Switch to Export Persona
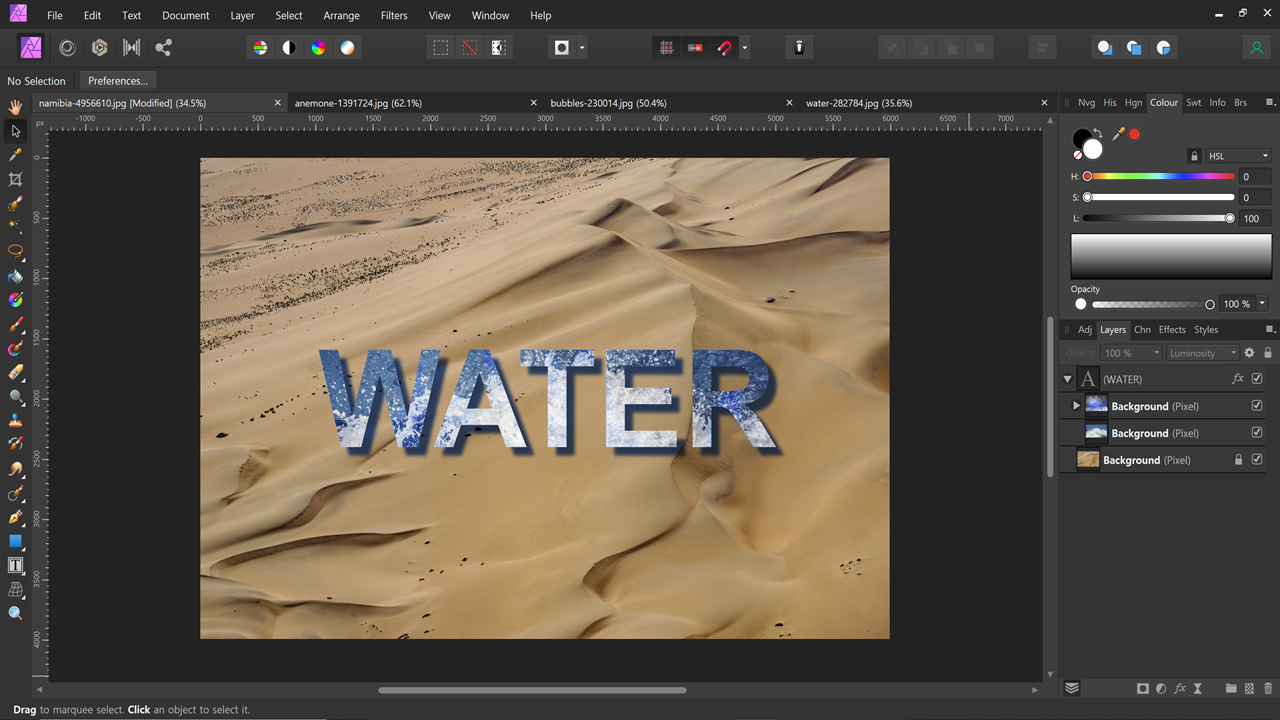 (x=163, y=47)
